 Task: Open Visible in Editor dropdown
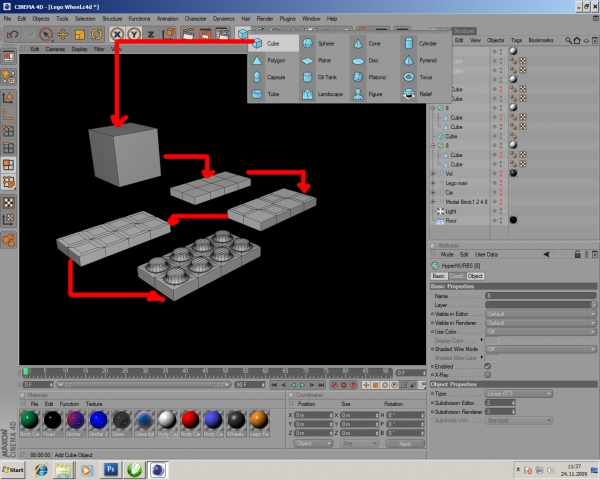coord(540,314)
